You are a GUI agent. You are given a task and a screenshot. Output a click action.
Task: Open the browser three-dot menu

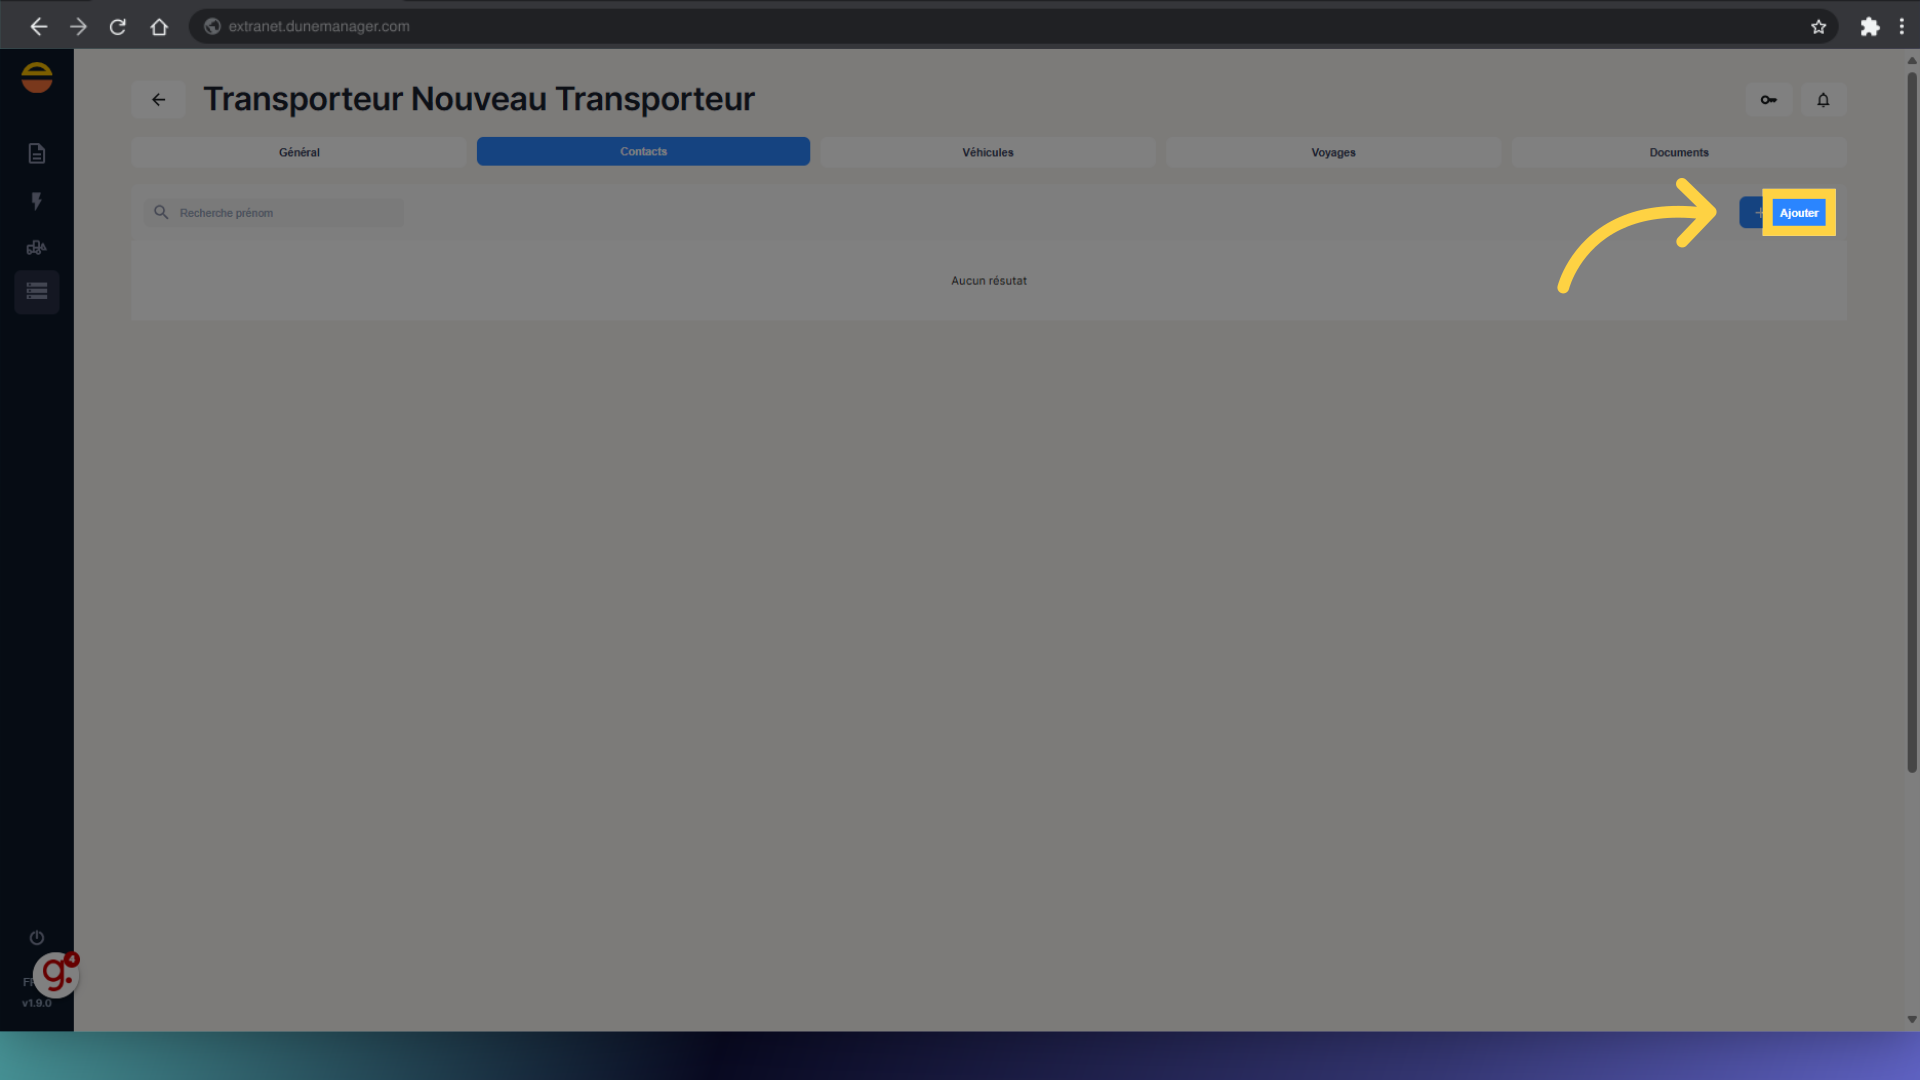[1901, 27]
